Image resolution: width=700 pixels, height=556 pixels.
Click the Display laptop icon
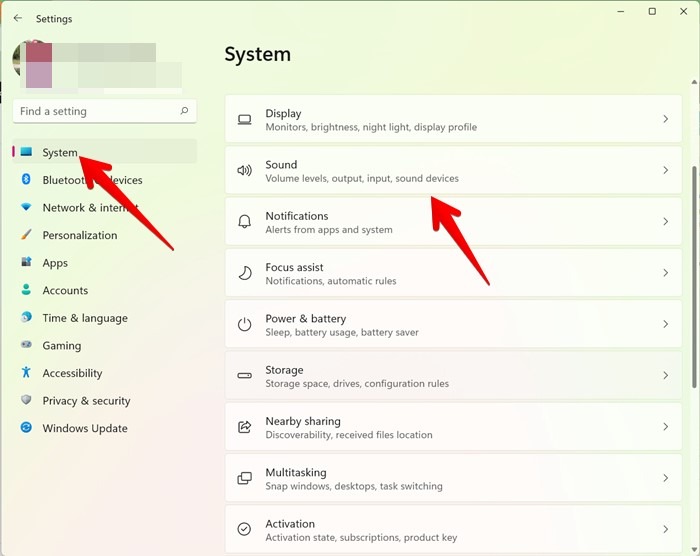(x=244, y=119)
